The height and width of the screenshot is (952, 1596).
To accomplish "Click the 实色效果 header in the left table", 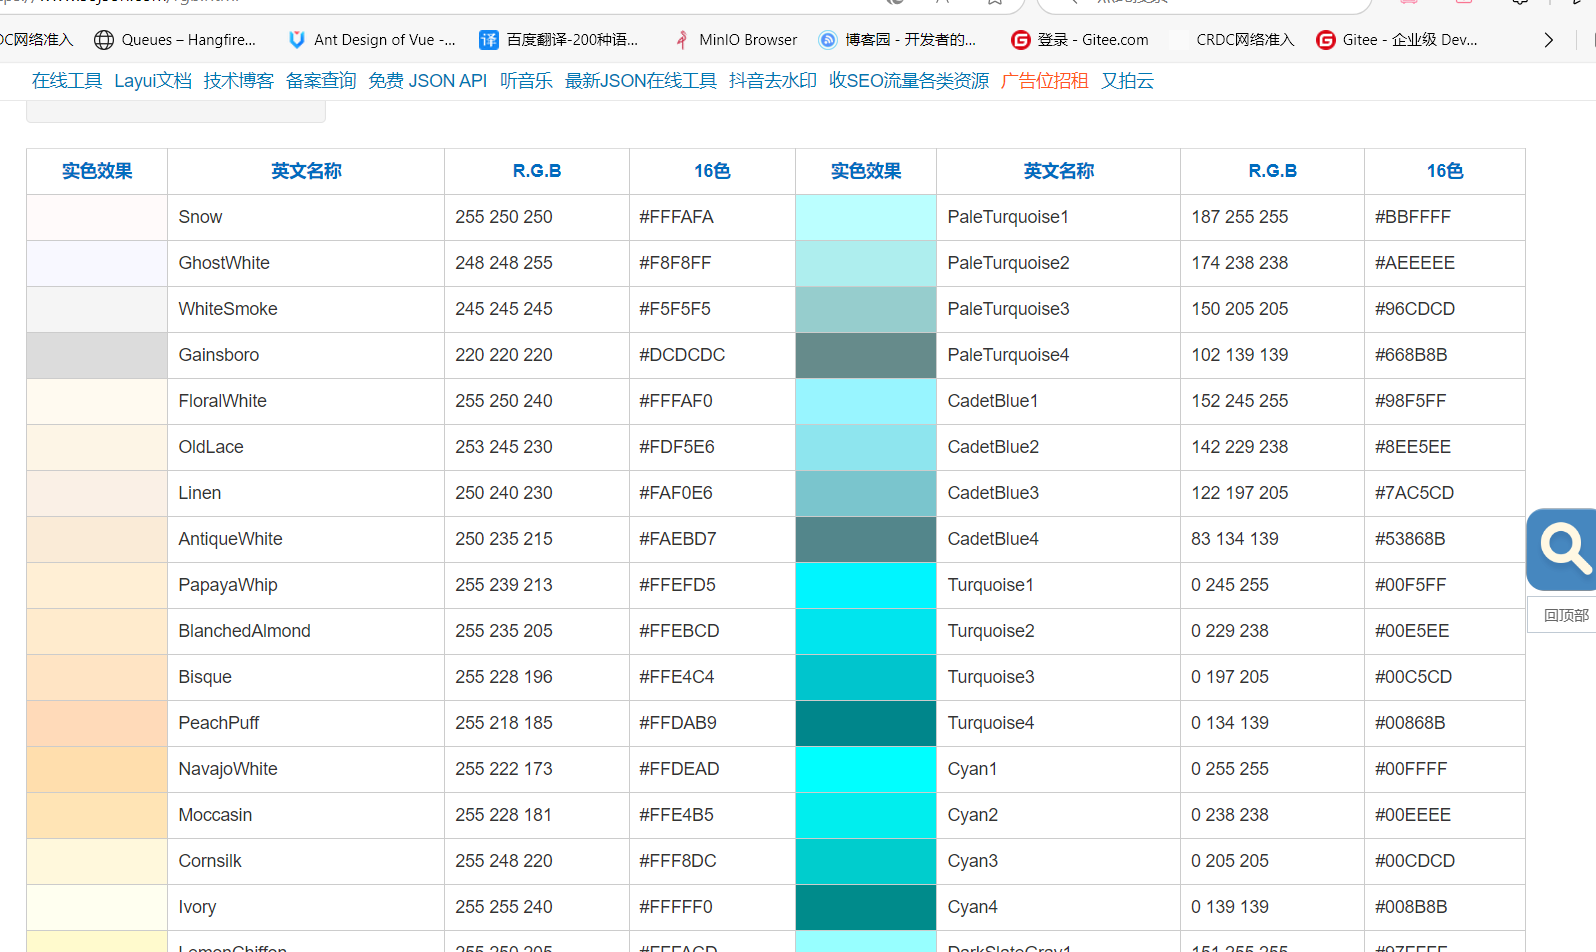I will [97, 171].
